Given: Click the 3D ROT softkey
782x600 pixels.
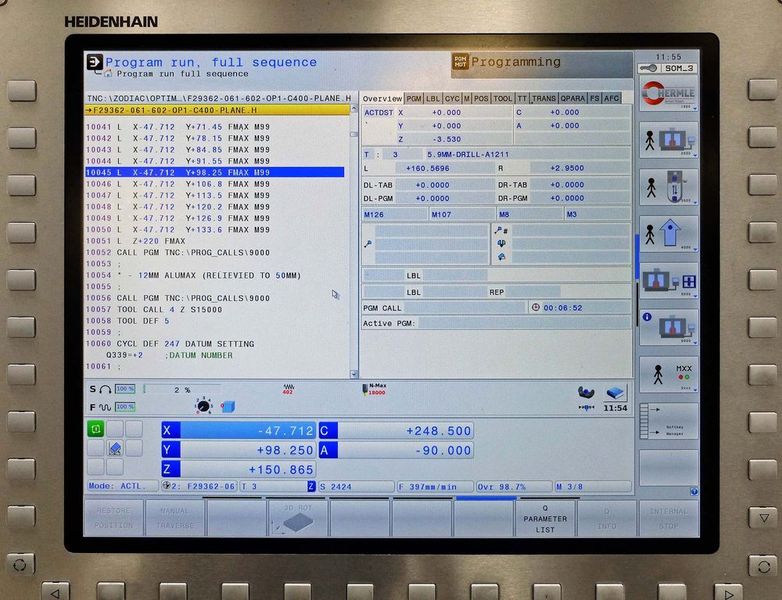Looking at the screenshot, I should (298, 518).
